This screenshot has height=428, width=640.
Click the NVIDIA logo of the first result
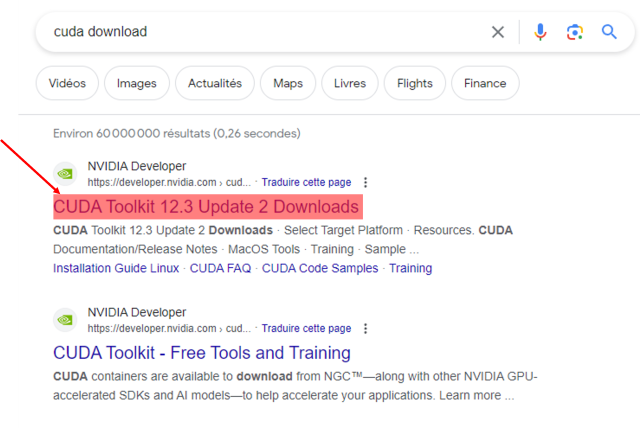[x=65, y=174]
